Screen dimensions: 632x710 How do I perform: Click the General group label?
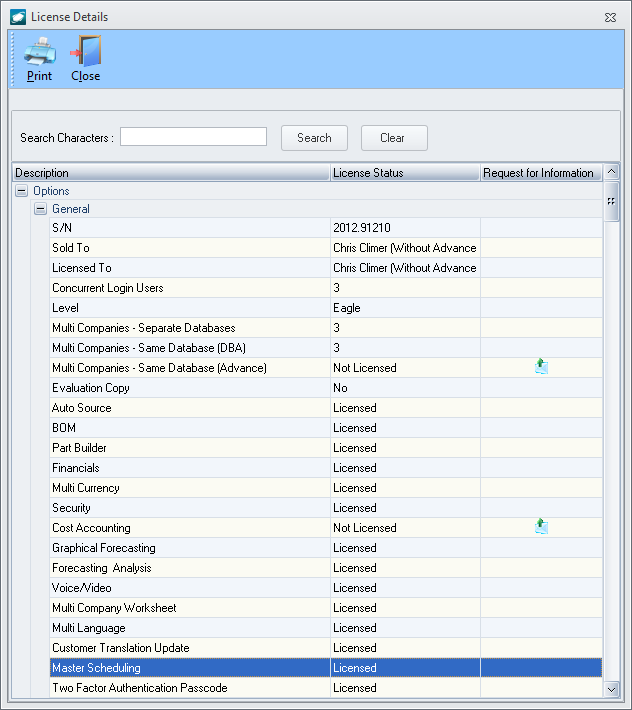click(71, 209)
